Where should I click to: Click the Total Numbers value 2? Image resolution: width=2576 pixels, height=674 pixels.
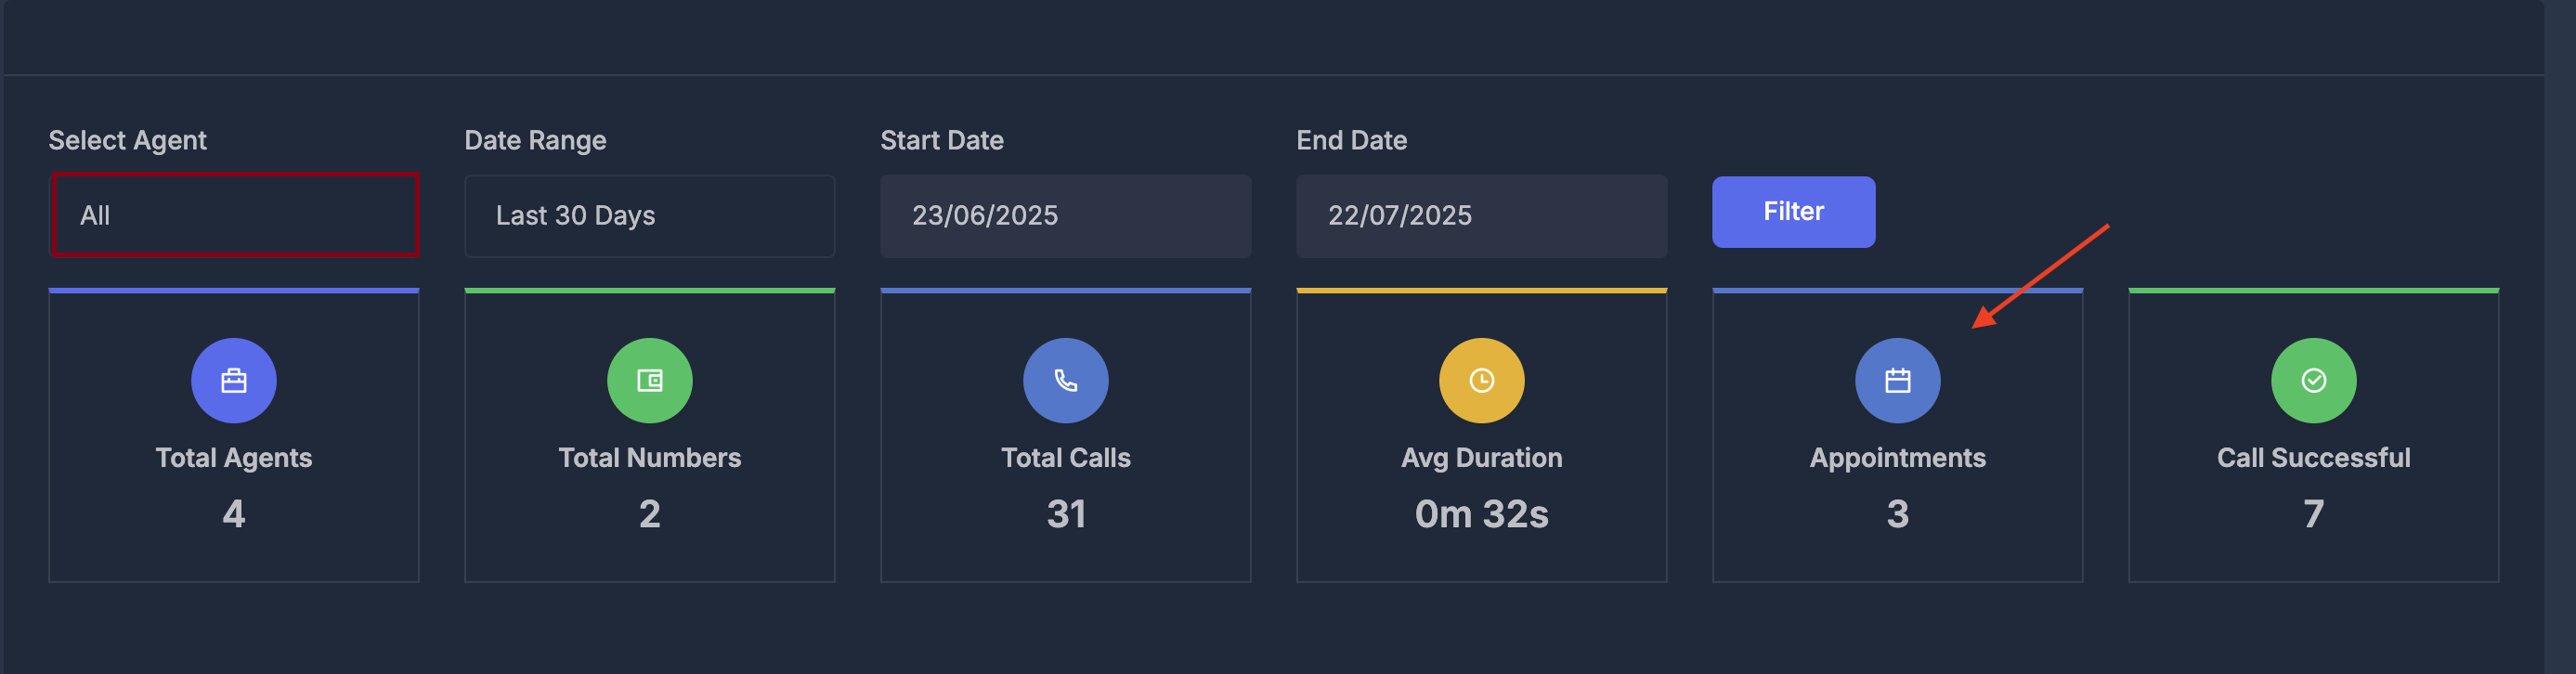[649, 513]
